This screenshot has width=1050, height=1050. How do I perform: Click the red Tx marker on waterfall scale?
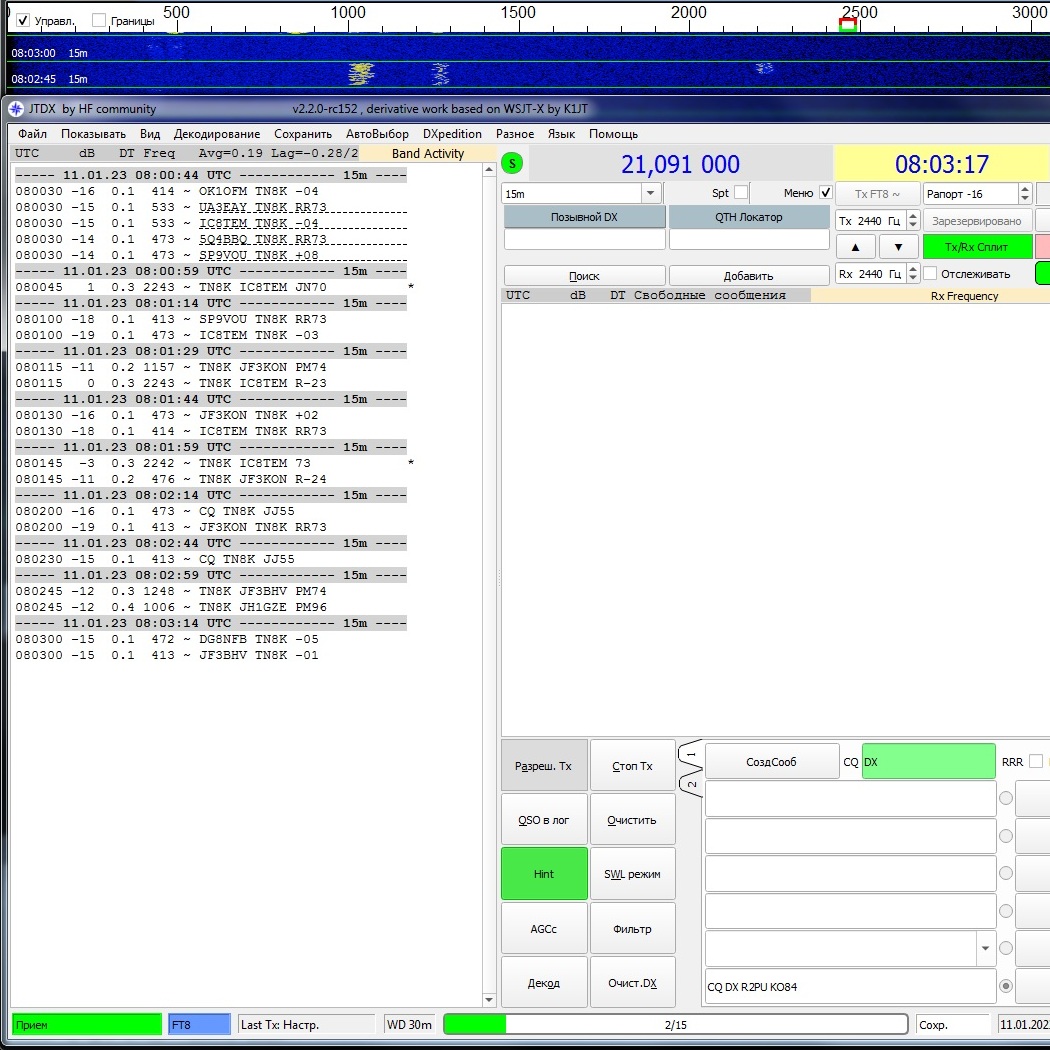point(848,25)
